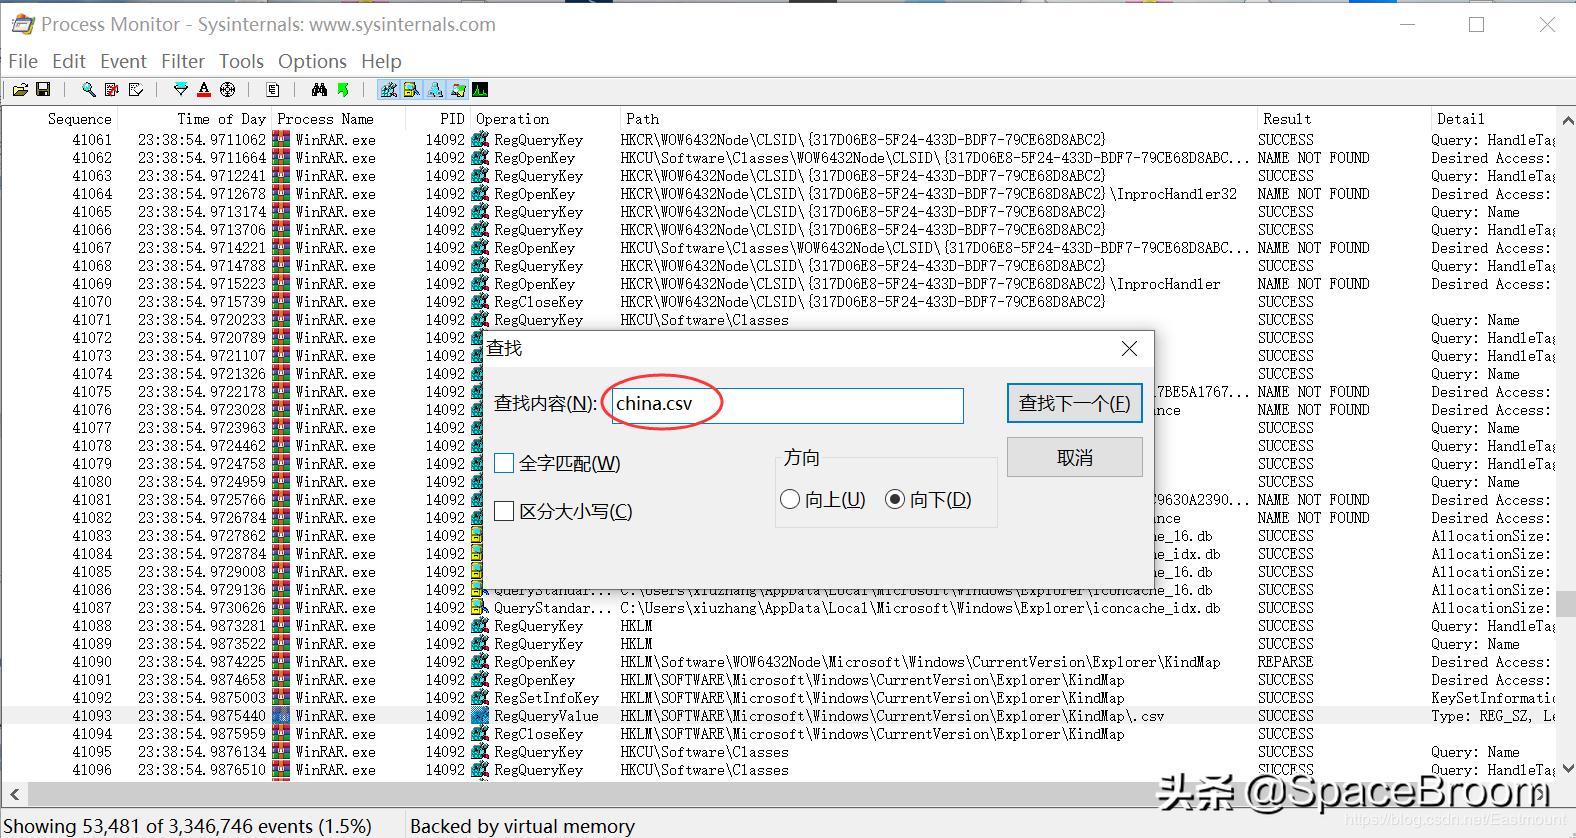Click the Process Name column header
1576x838 pixels.
[x=326, y=119]
